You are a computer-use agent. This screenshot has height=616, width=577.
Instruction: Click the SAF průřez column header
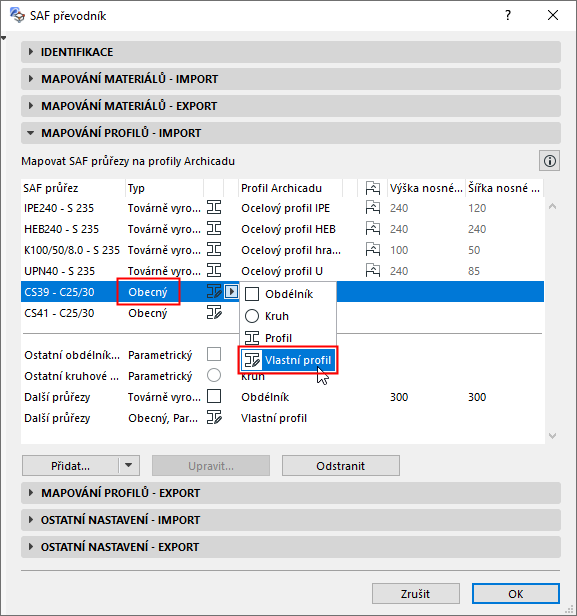point(73,188)
